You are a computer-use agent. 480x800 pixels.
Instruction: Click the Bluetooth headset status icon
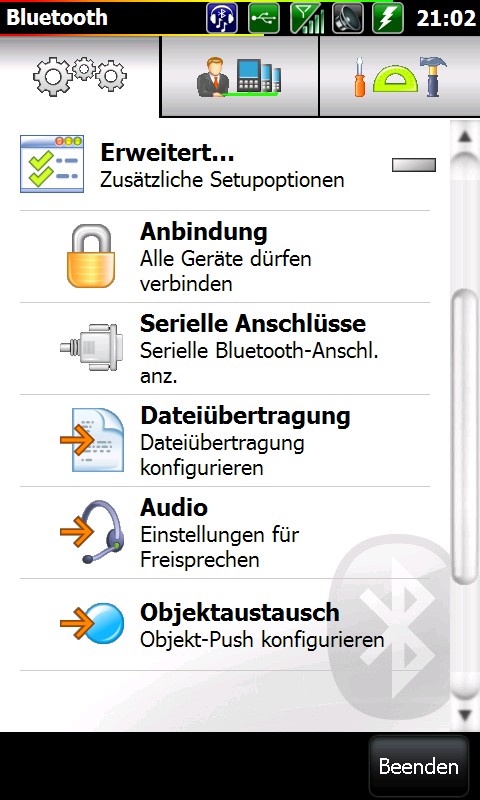coord(222,18)
